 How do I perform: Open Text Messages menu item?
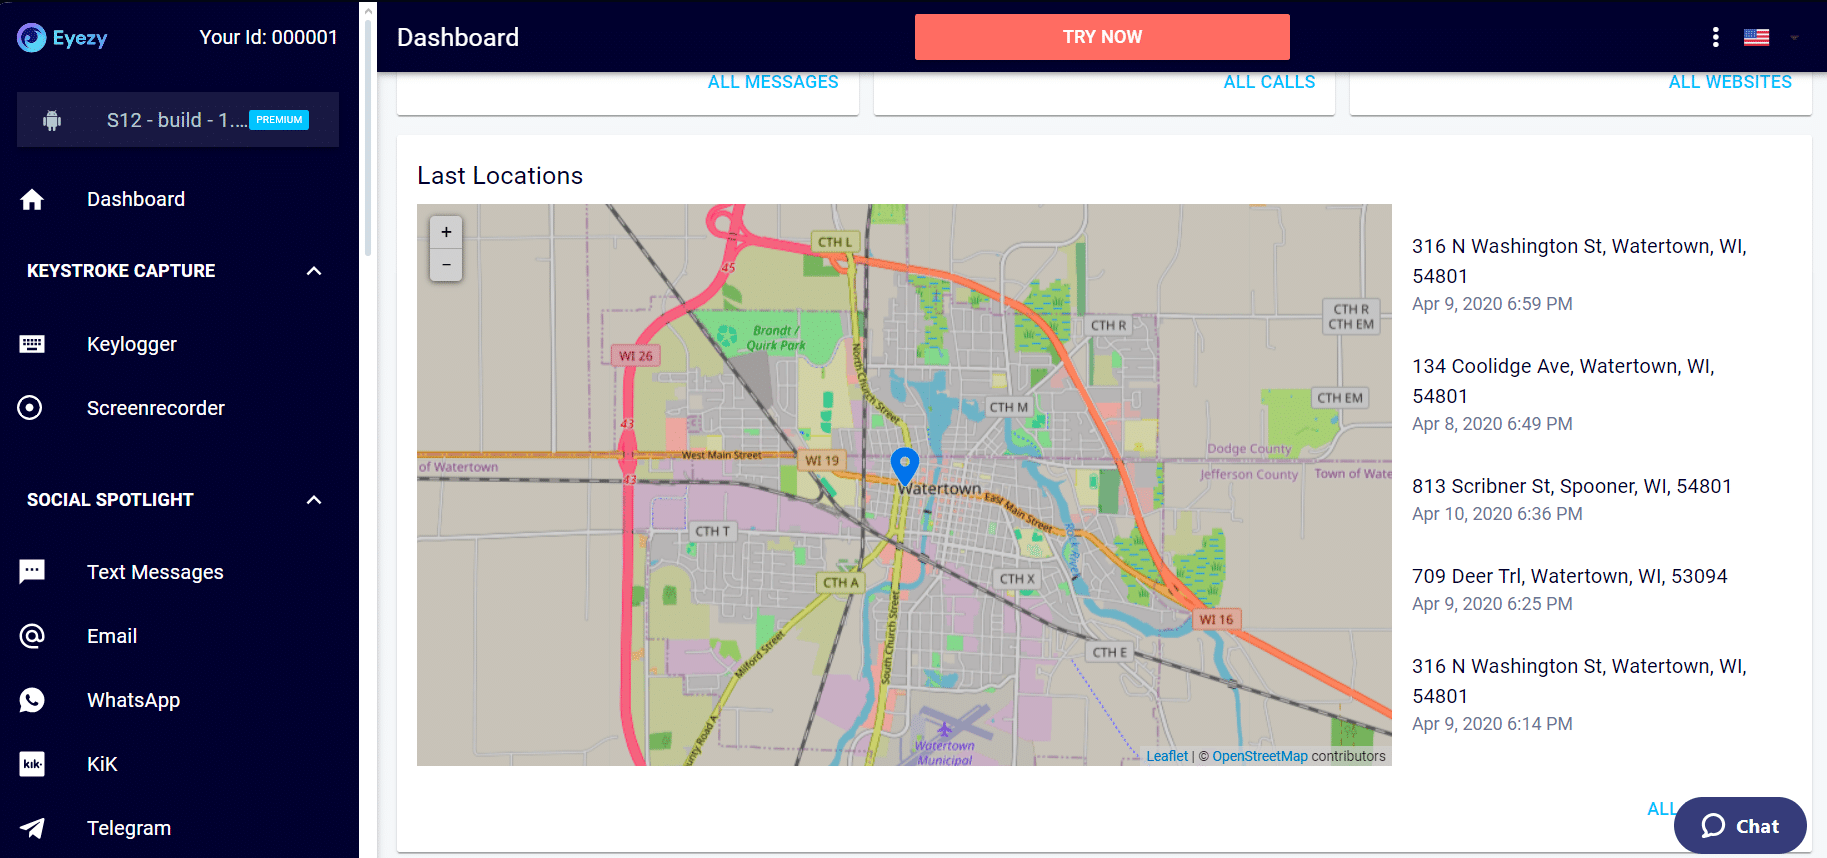155,572
